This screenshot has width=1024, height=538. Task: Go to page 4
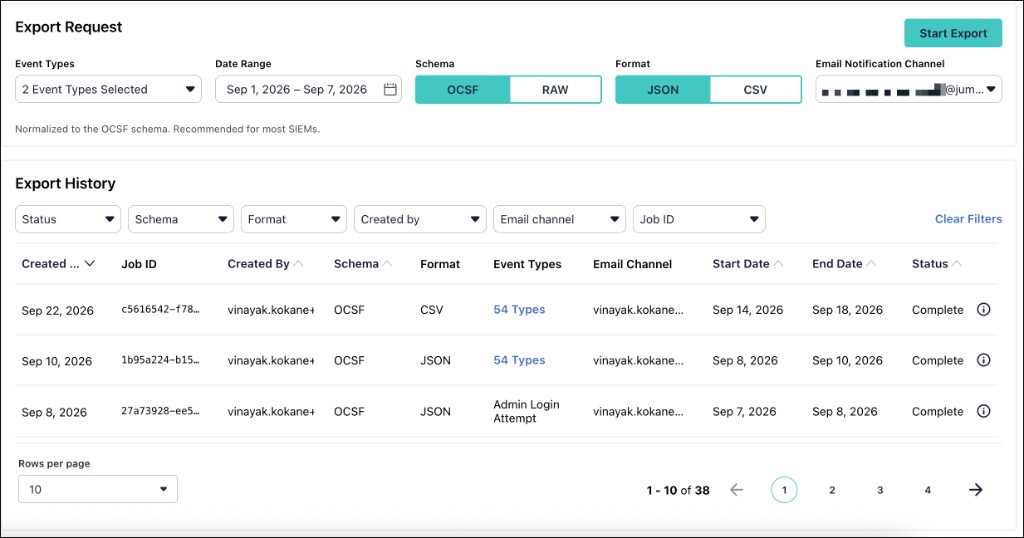[x=927, y=490]
